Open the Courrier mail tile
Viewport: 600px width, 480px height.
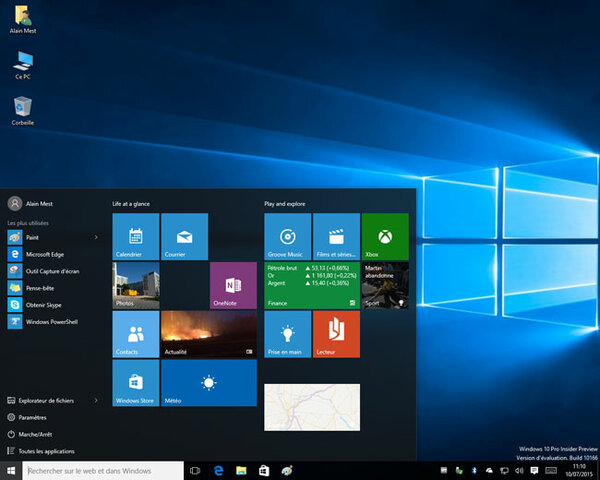pyautogui.click(x=184, y=237)
